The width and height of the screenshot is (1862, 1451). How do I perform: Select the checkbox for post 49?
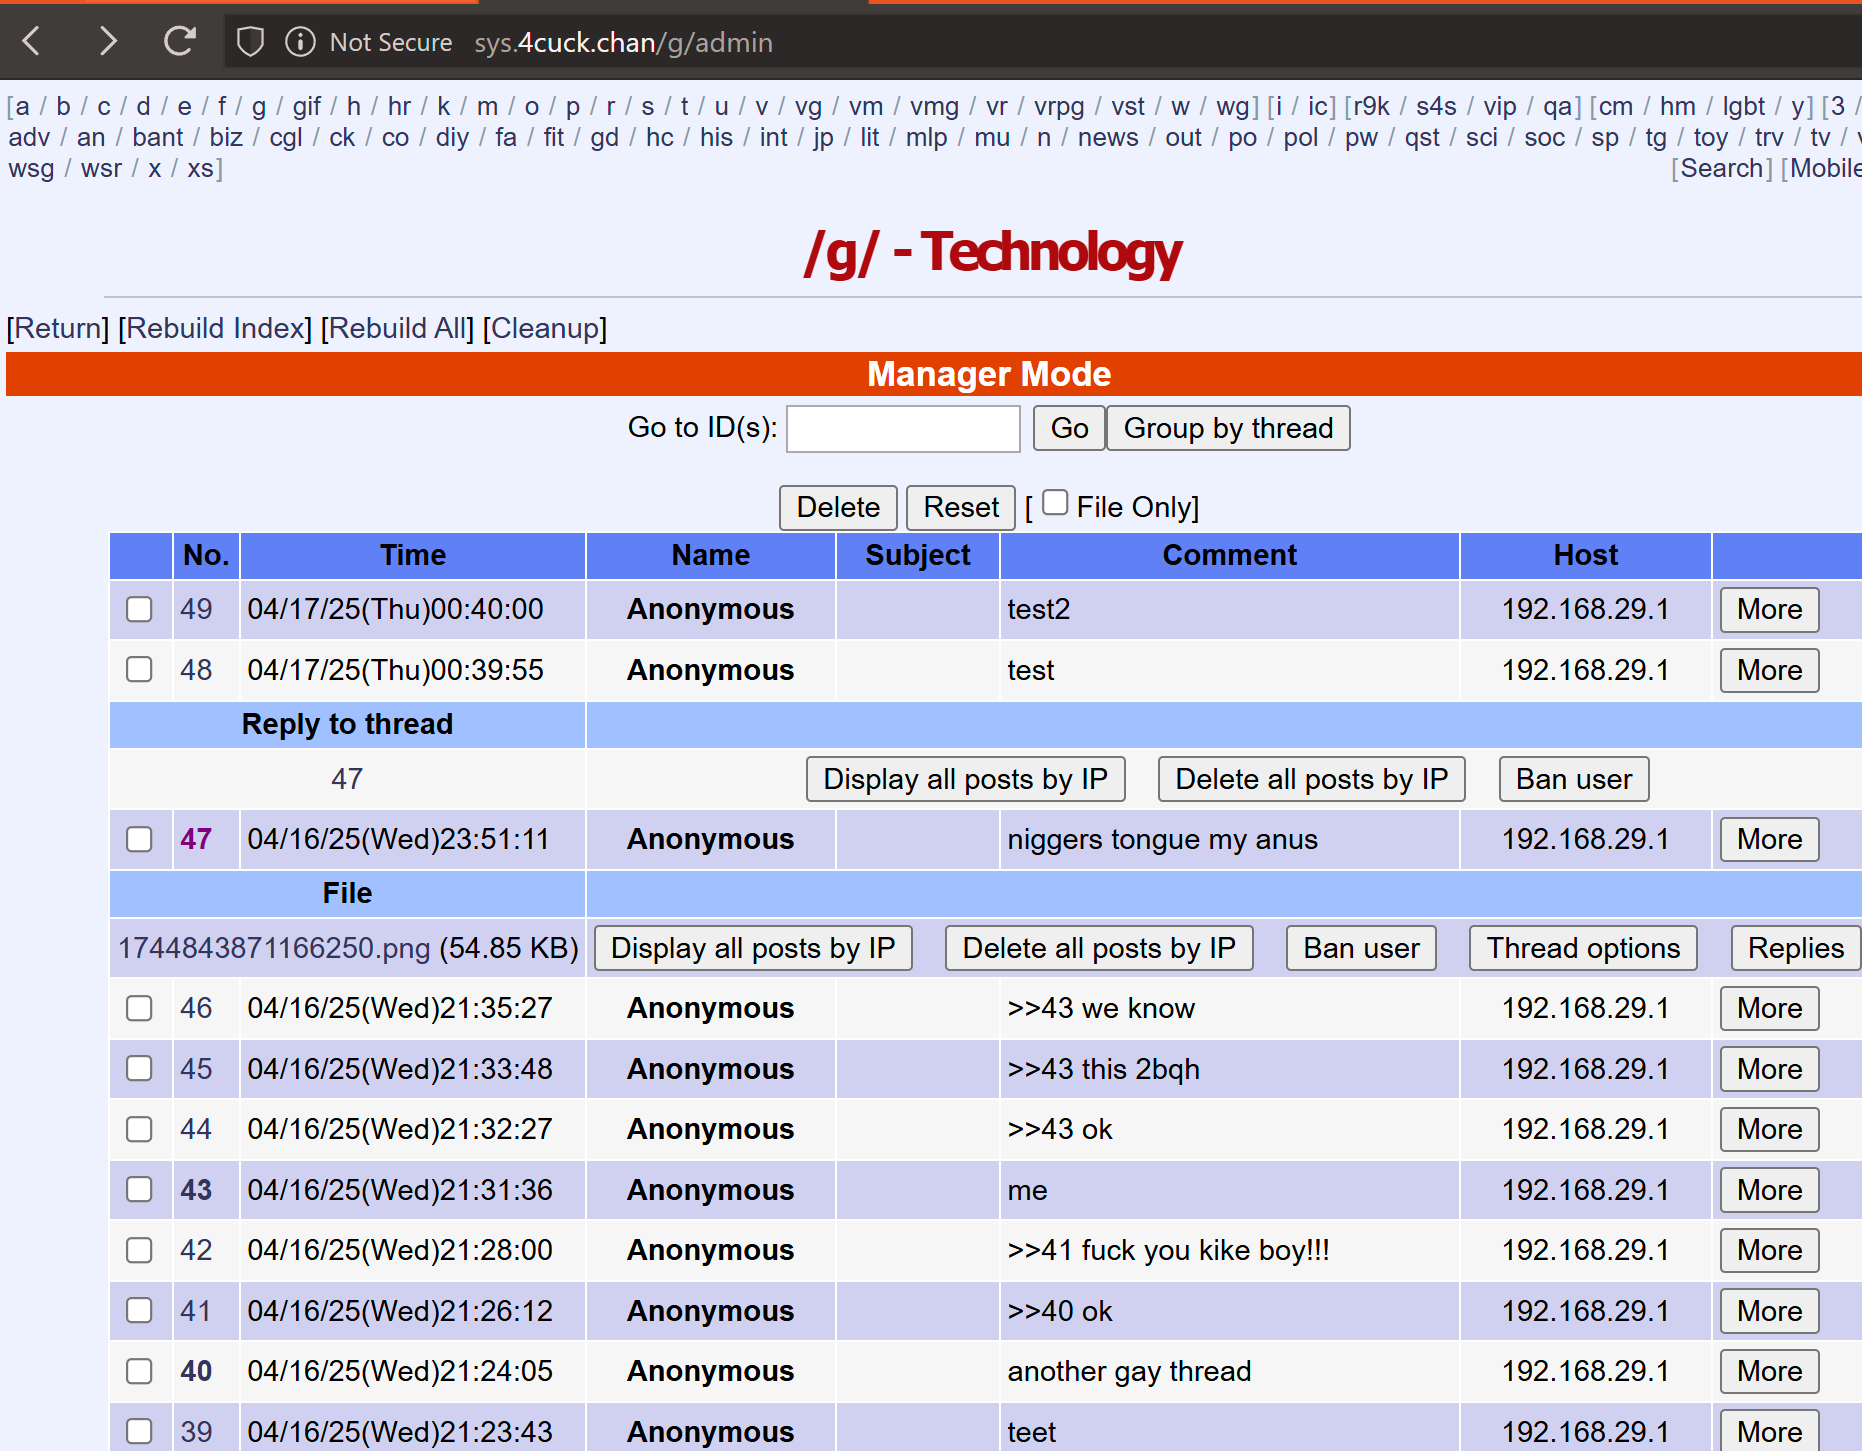[x=139, y=609]
